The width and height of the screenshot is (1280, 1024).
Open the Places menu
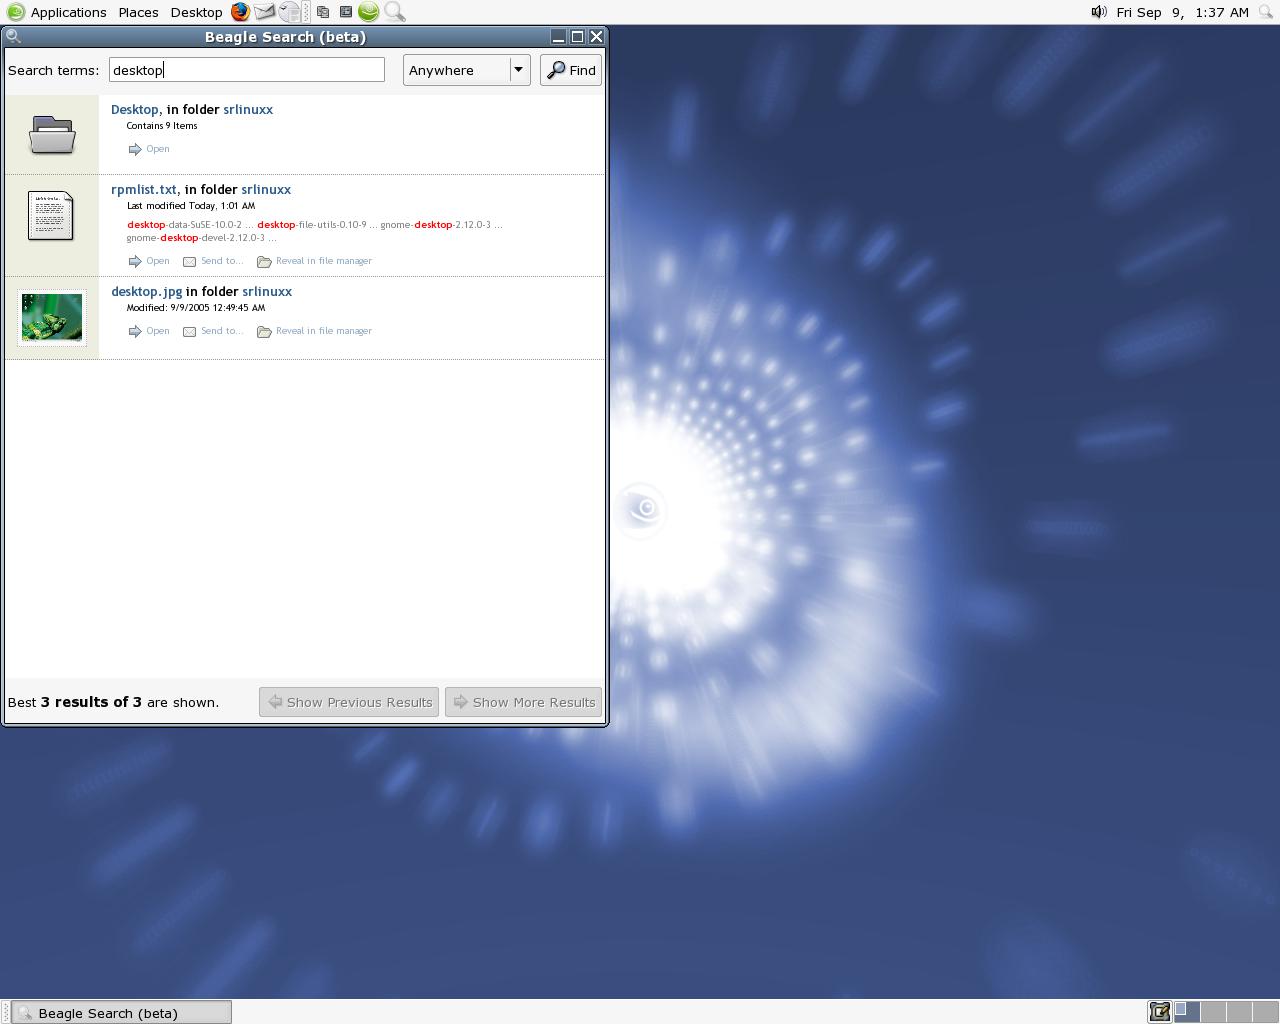click(x=138, y=12)
